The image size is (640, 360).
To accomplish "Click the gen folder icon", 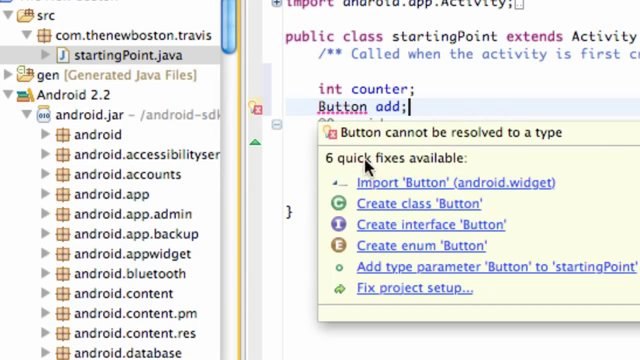I will pyautogui.click(x=25, y=74).
